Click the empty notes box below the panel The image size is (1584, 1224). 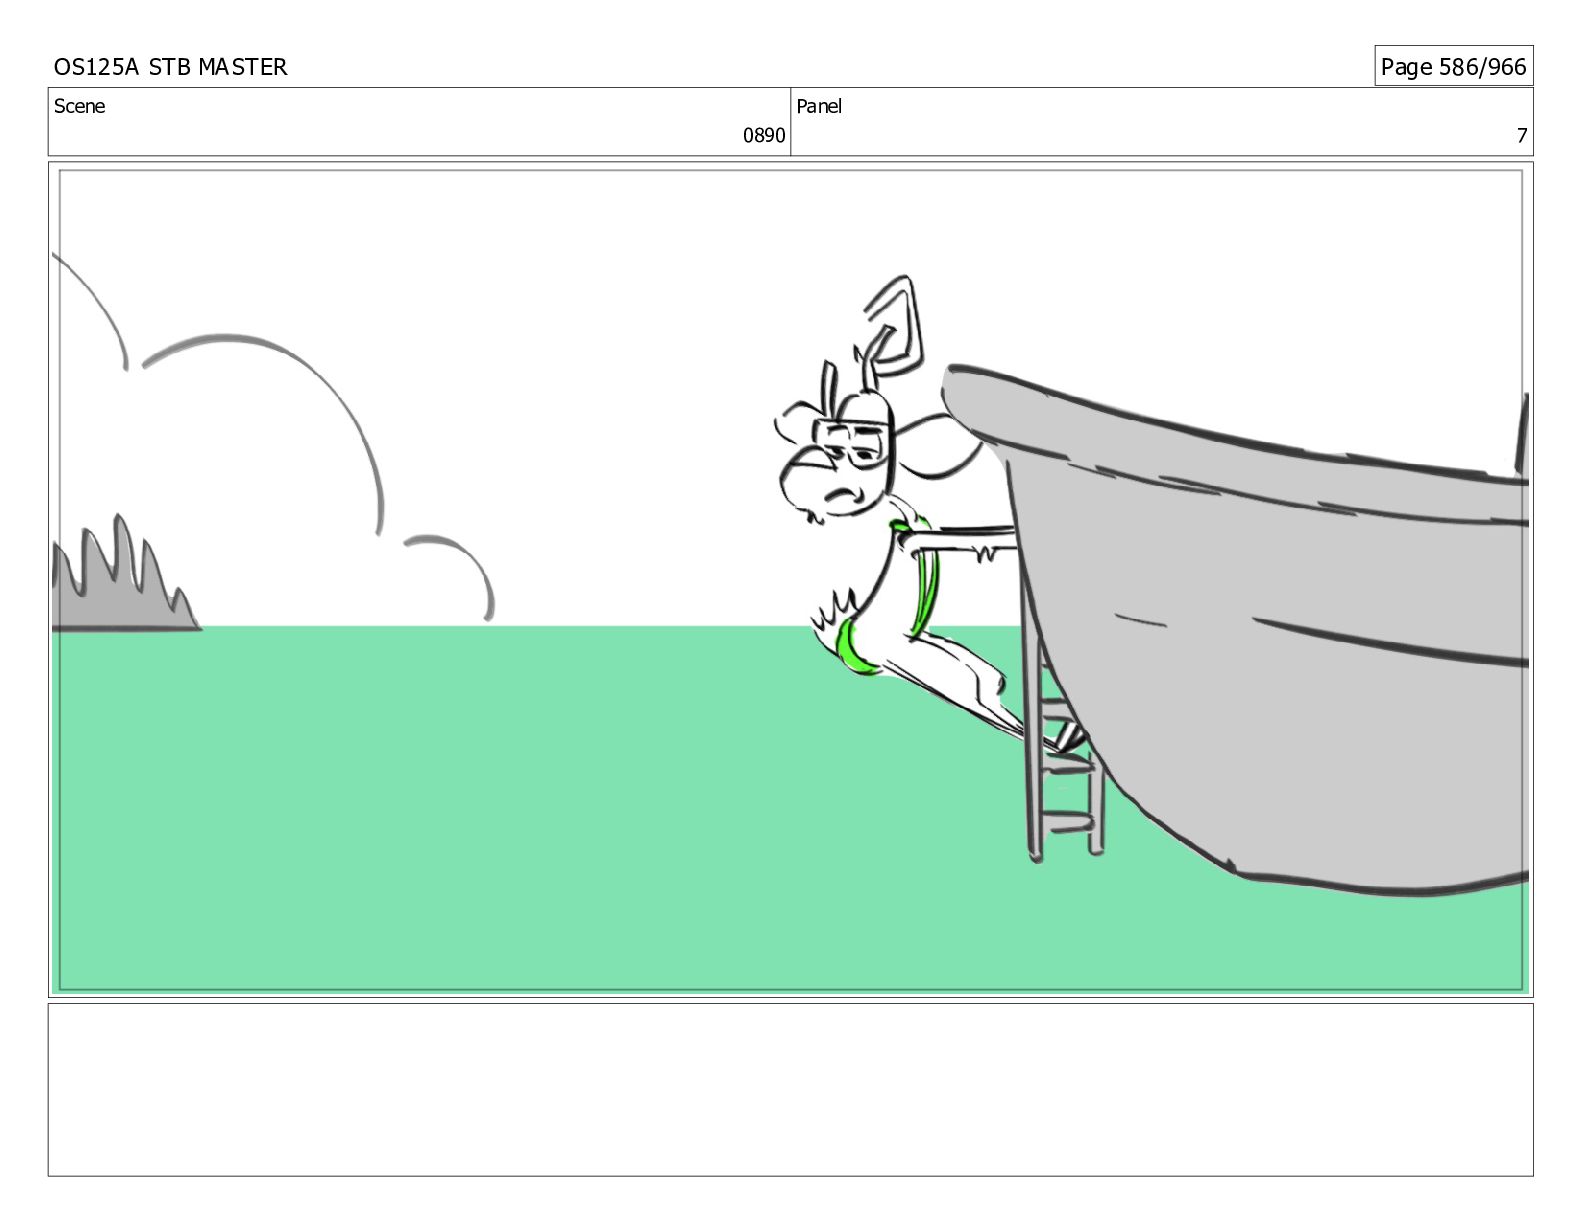pyautogui.click(x=790, y=1090)
